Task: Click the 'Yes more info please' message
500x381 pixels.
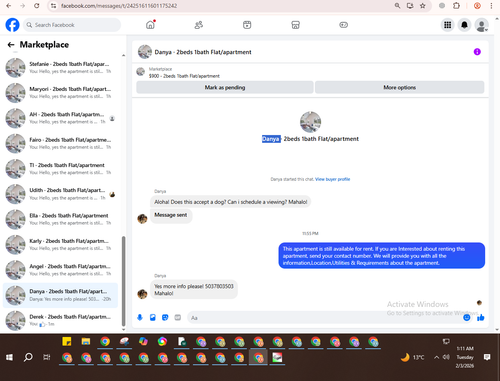Action: 194,289
